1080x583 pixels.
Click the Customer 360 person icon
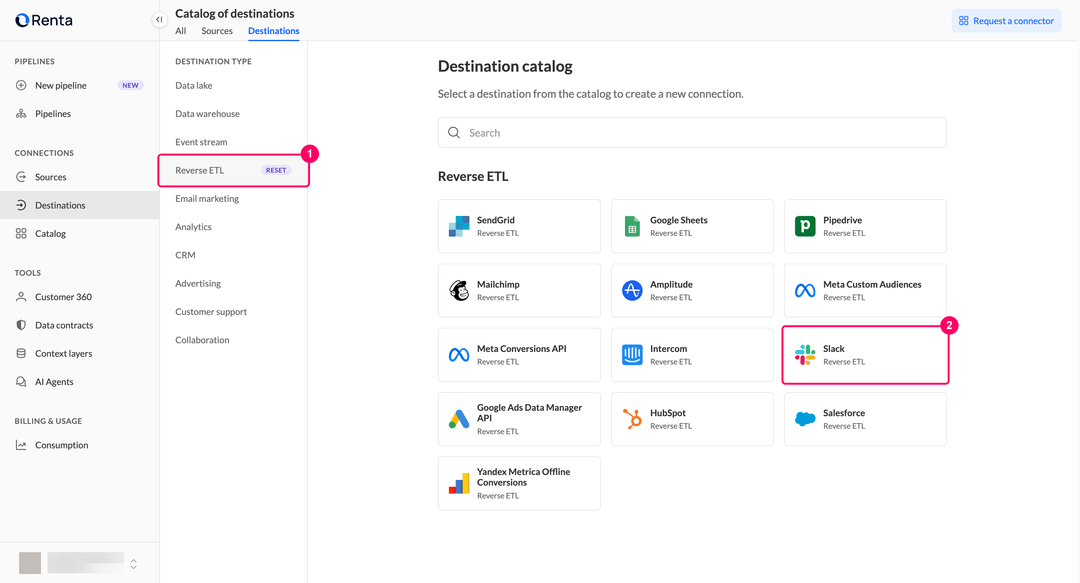pyautogui.click(x=21, y=297)
